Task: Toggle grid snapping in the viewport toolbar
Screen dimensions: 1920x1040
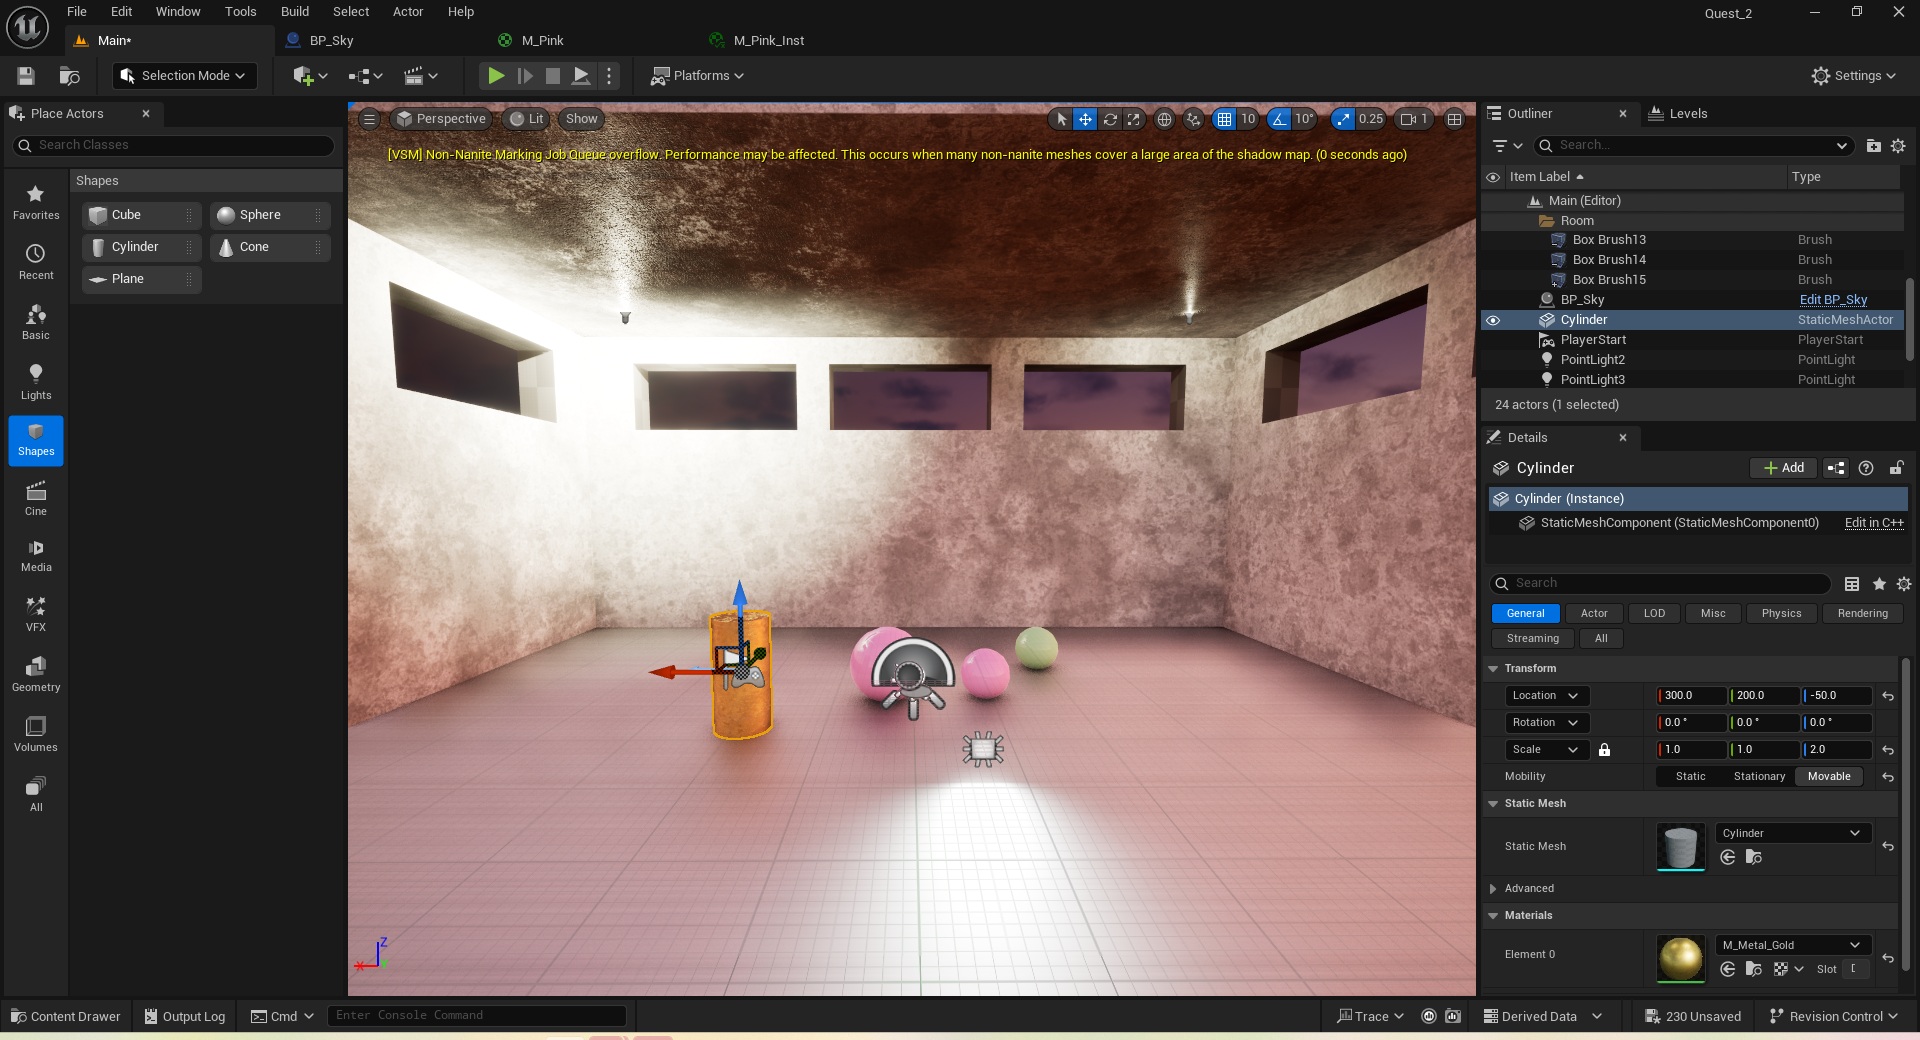Action: pyautogui.click(x=1224, y=119)
